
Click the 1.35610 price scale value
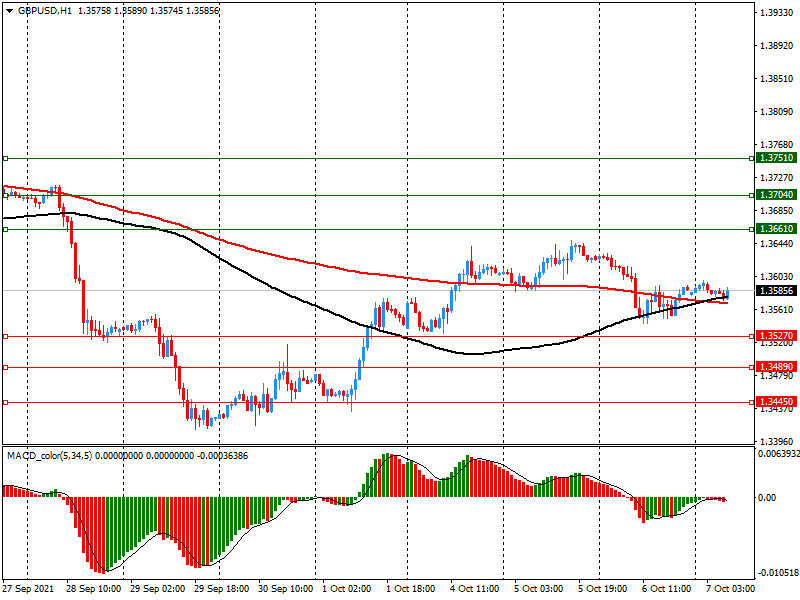pyautogui.click(x=777, y=310)
